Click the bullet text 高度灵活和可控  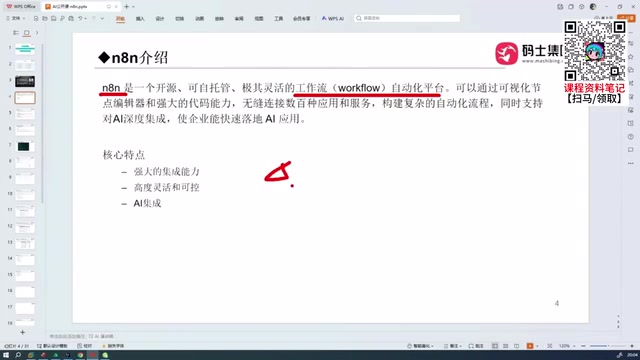(167, 187)
